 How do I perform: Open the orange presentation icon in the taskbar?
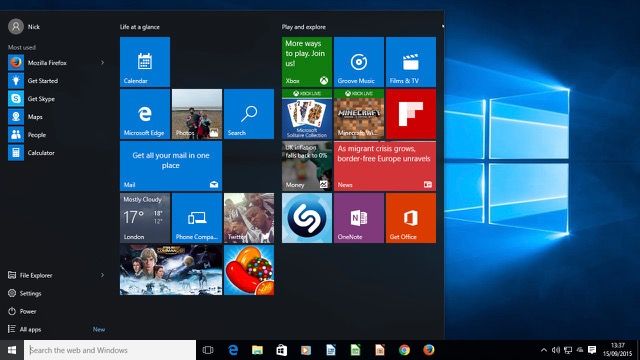pyautogui.click(x=380, y=350)
